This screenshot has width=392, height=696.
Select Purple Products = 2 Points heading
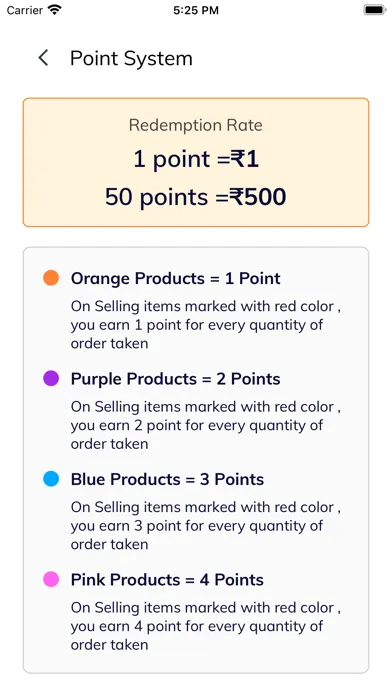tap(176, 379)
